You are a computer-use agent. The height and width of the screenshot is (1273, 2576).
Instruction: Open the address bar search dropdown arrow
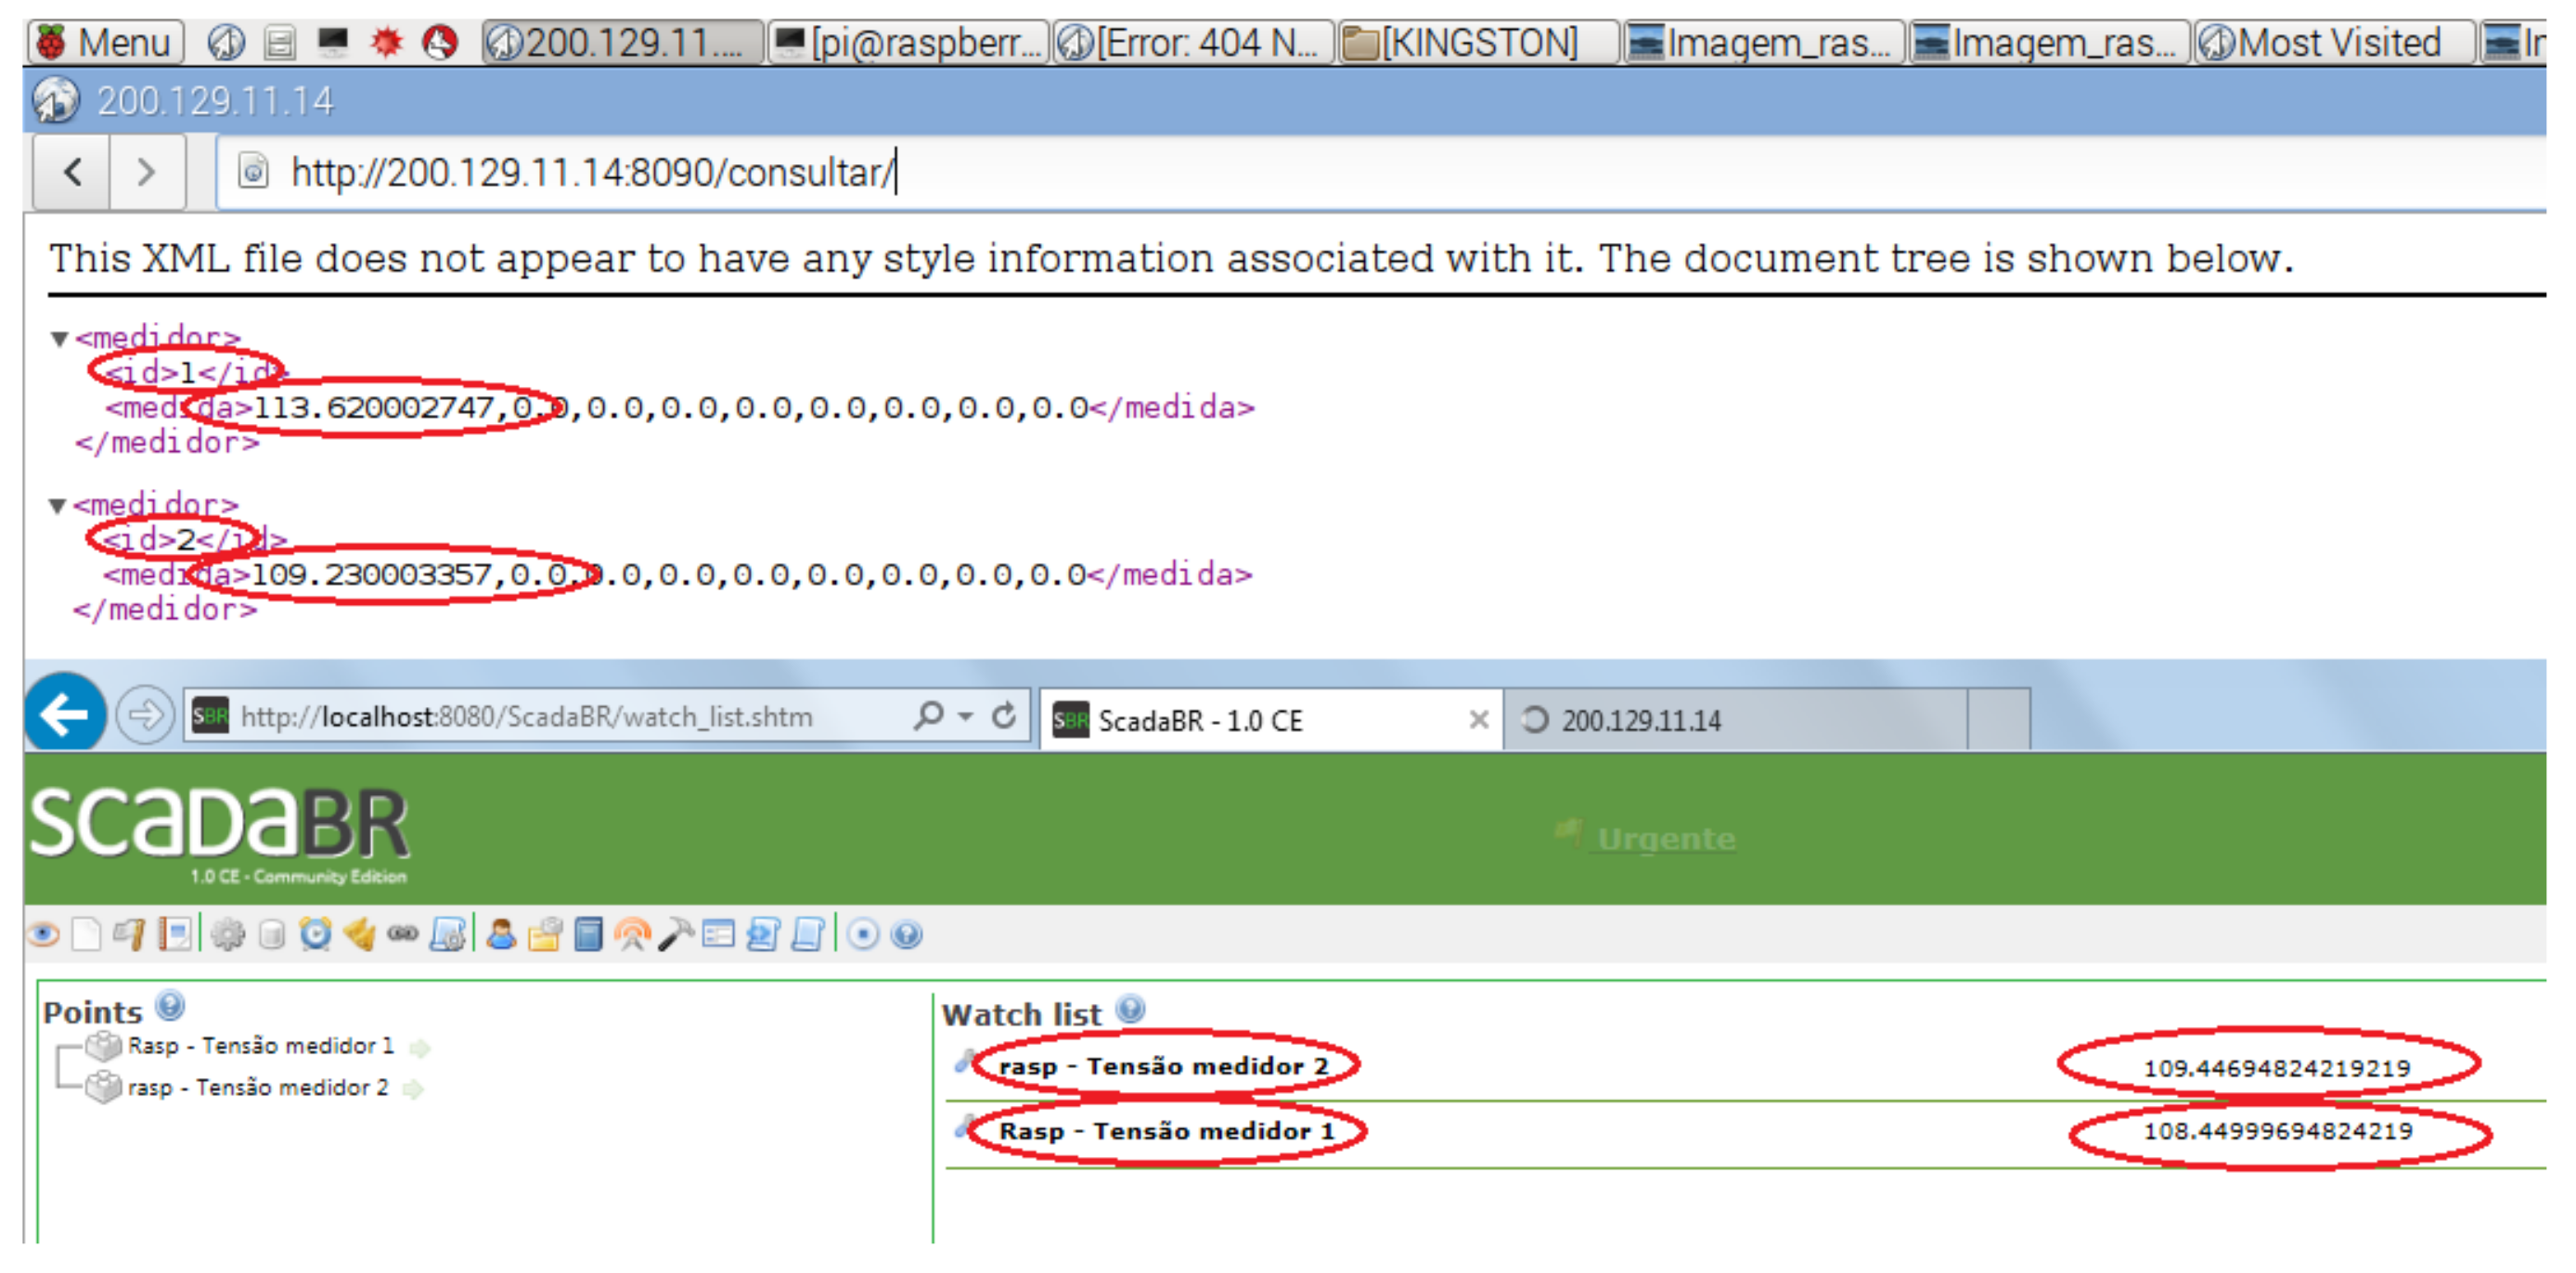click(x=965, y=716)
